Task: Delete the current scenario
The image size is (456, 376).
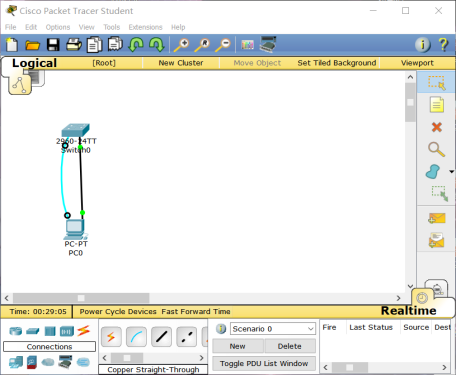Action: pos(290,346)
